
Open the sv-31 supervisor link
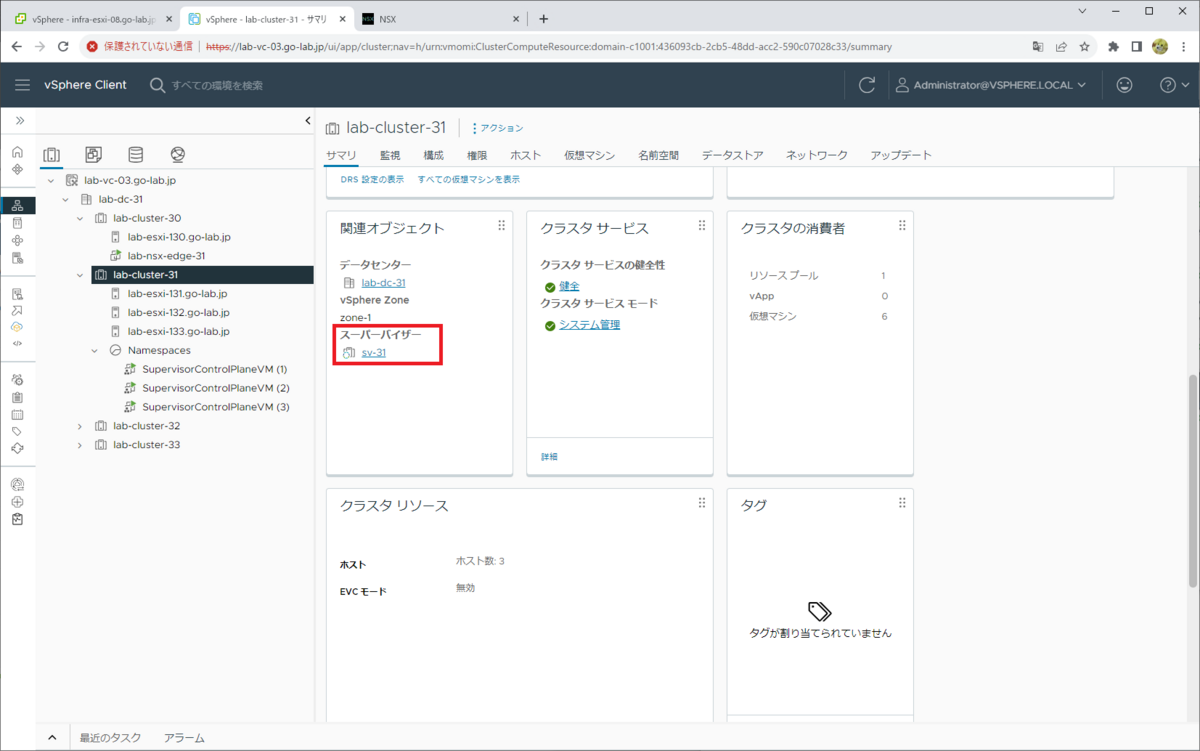pos(373,353)
